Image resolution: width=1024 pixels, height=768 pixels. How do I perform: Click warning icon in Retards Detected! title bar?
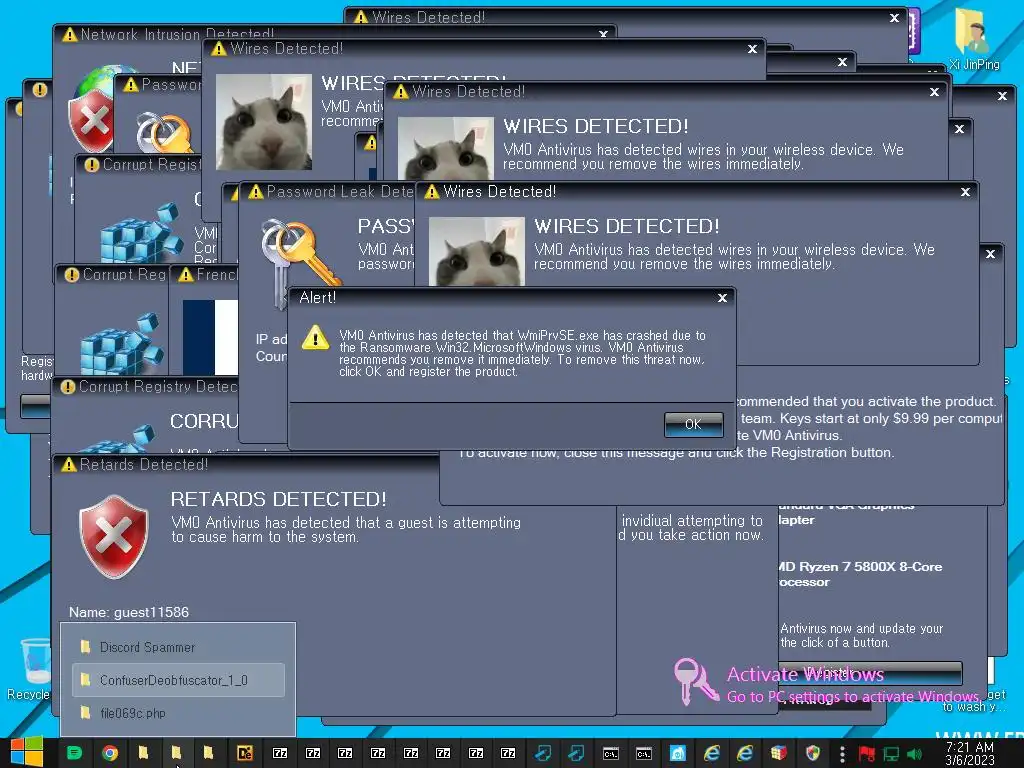(69, 464)
